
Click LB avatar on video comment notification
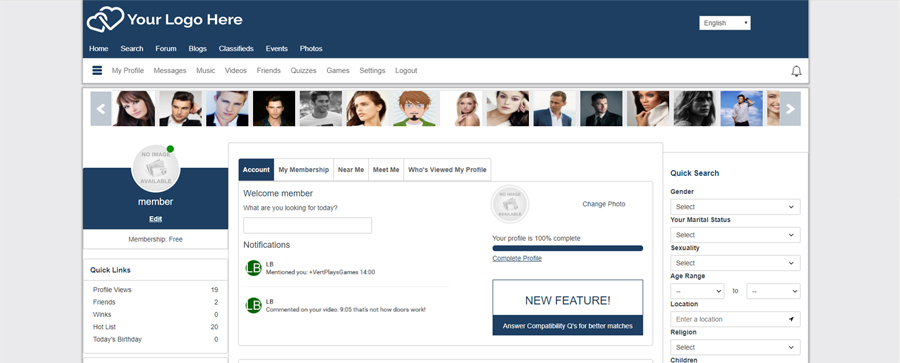tap(254, 305)
